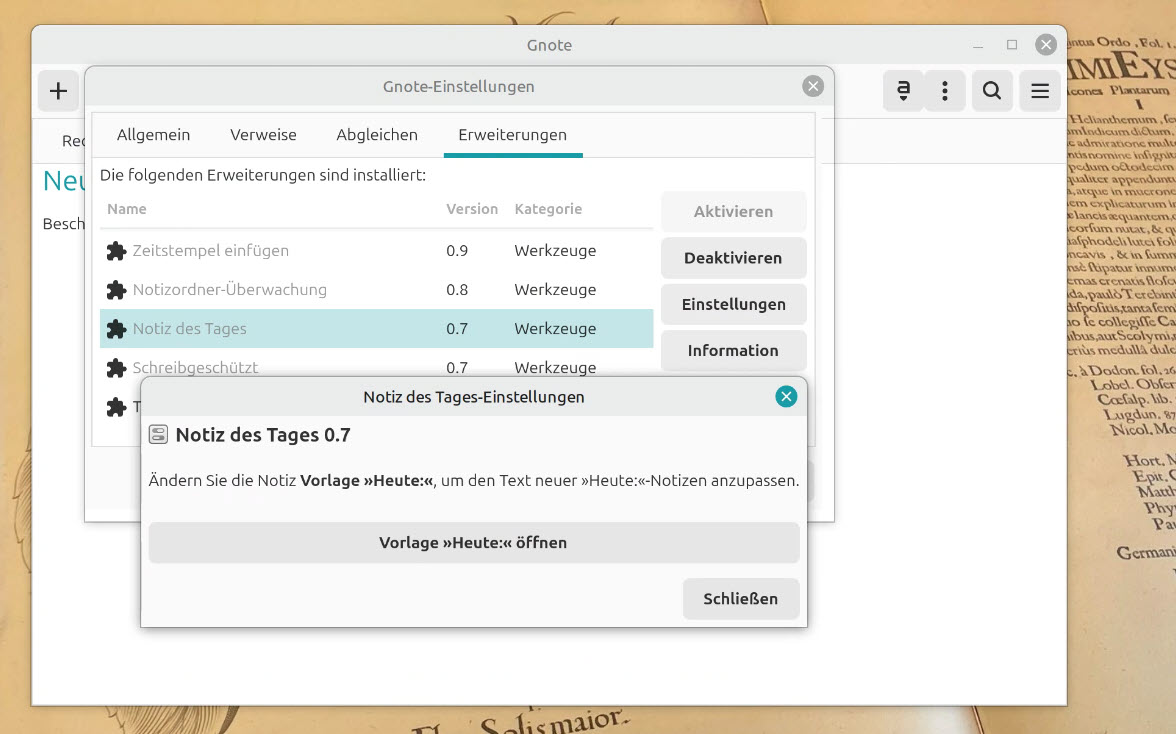Image resolution: width=1176 pixels, height=734 pixels.
Task: Open the three-dot actions menu in Gnote
Action: tap(944, 91)
